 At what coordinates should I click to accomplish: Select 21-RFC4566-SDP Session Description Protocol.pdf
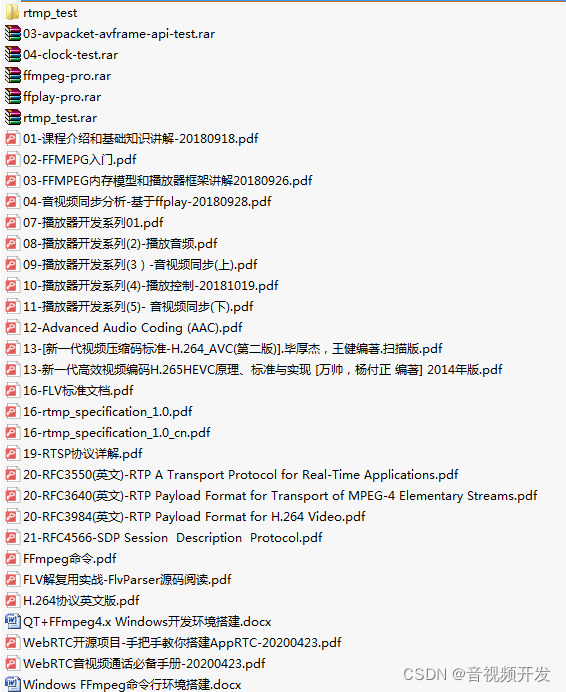click(x=173, y=538)
